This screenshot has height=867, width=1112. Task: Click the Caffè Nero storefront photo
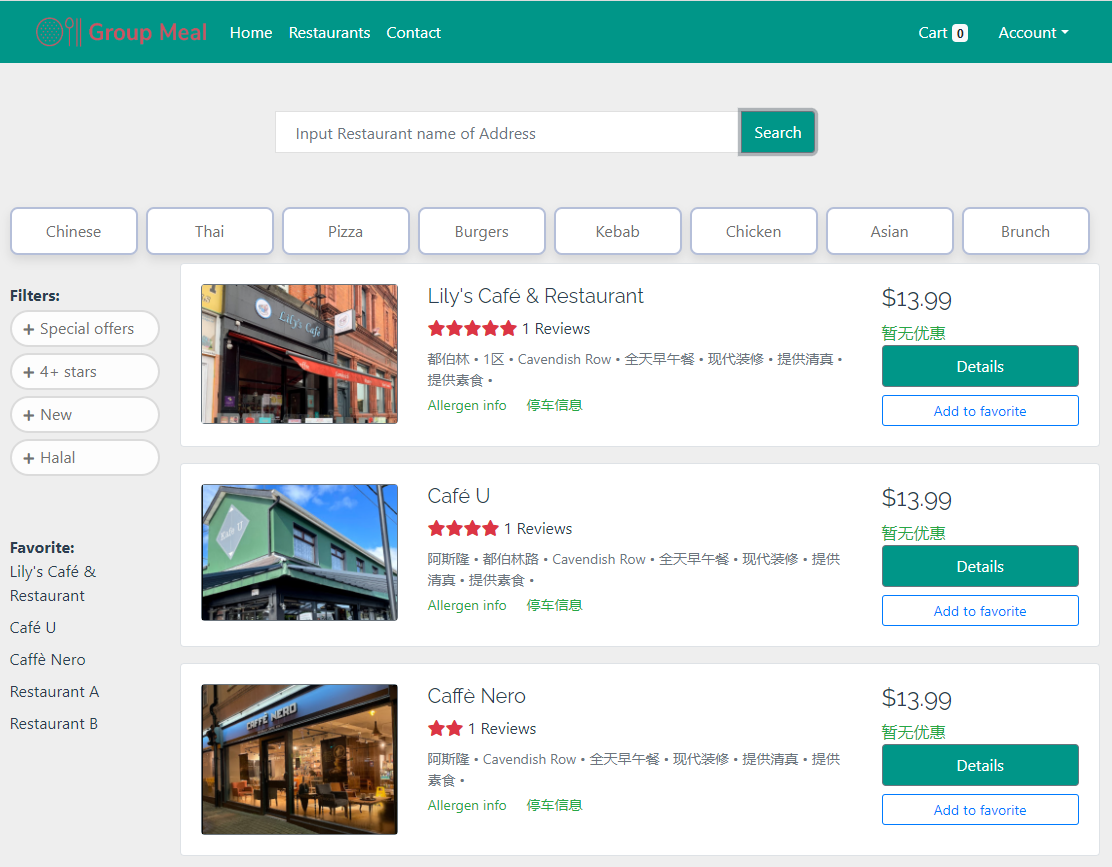coord(299,759)
